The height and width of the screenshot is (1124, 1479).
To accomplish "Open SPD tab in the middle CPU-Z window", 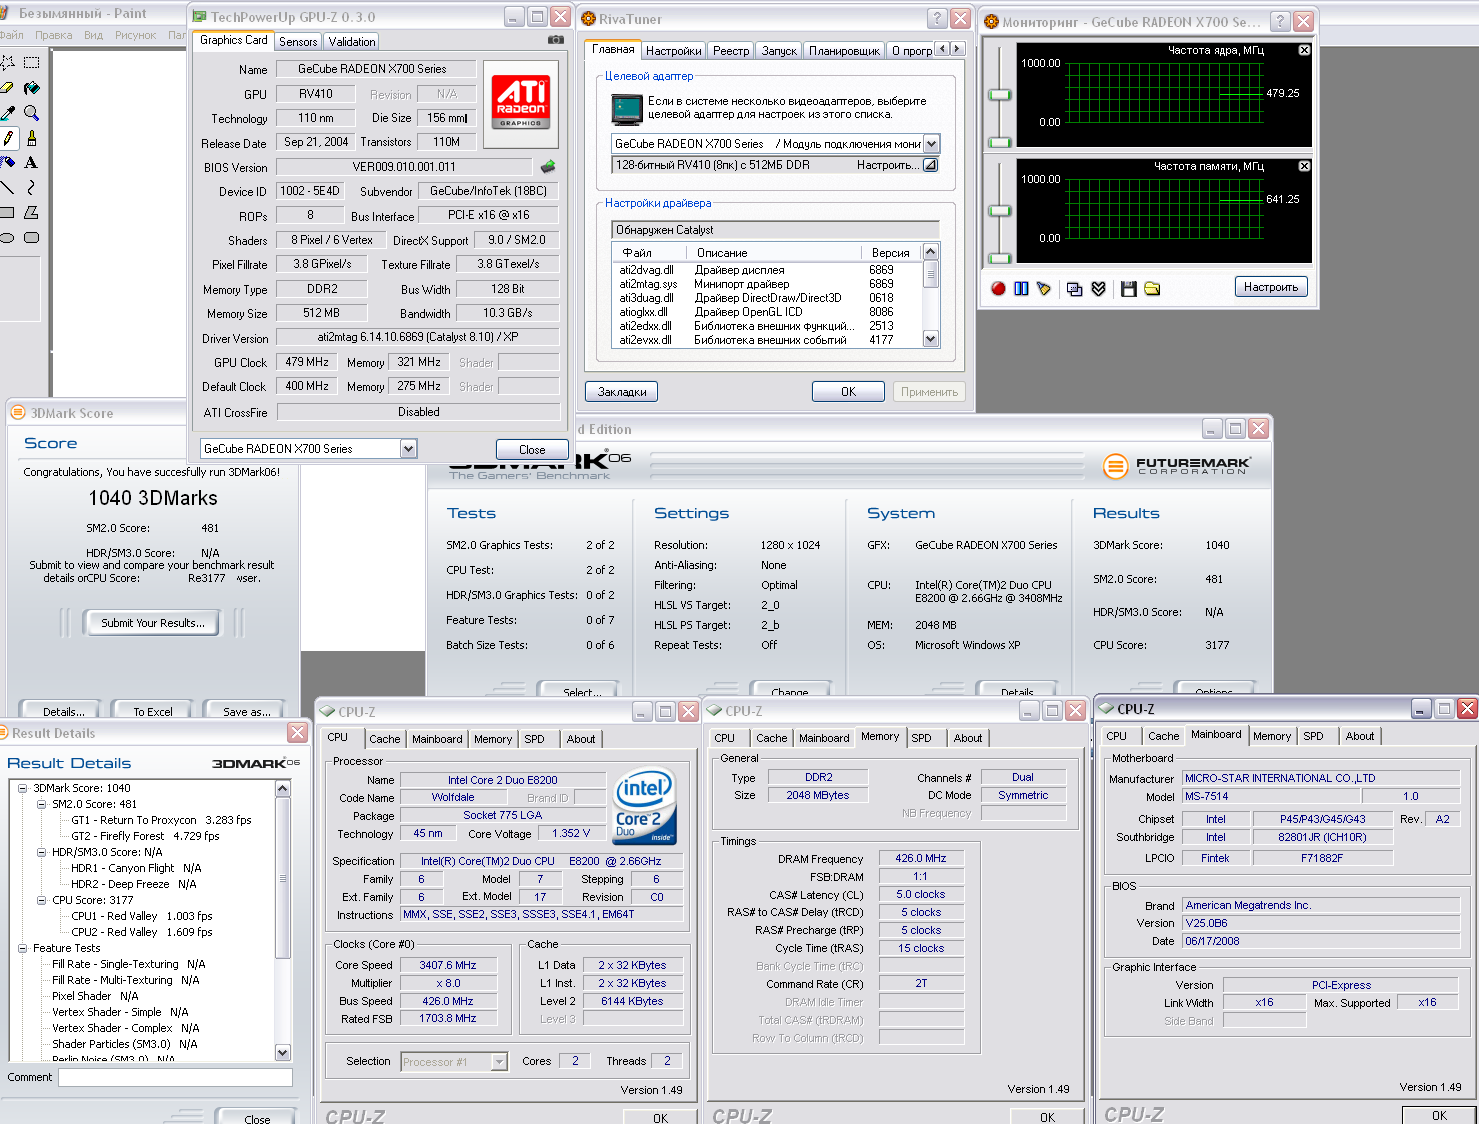I will click(x=921, y=738).
